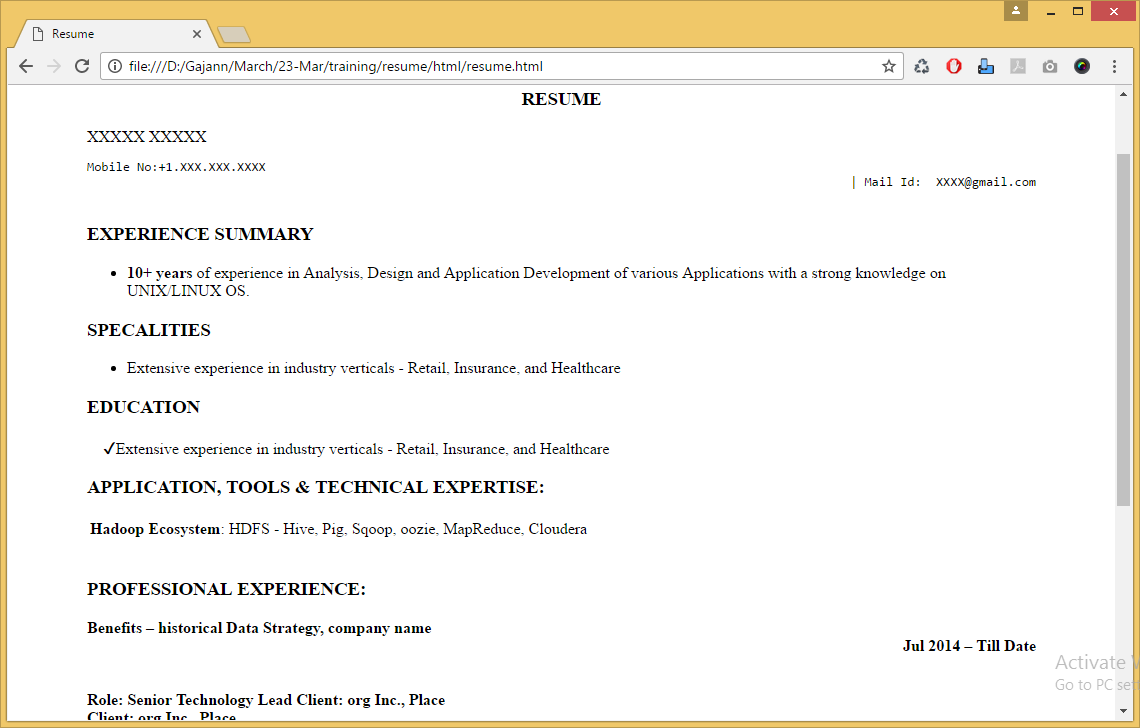Focus the address bar URL field
This screenshot has height=728, width=1140.
tap(502, 66)
